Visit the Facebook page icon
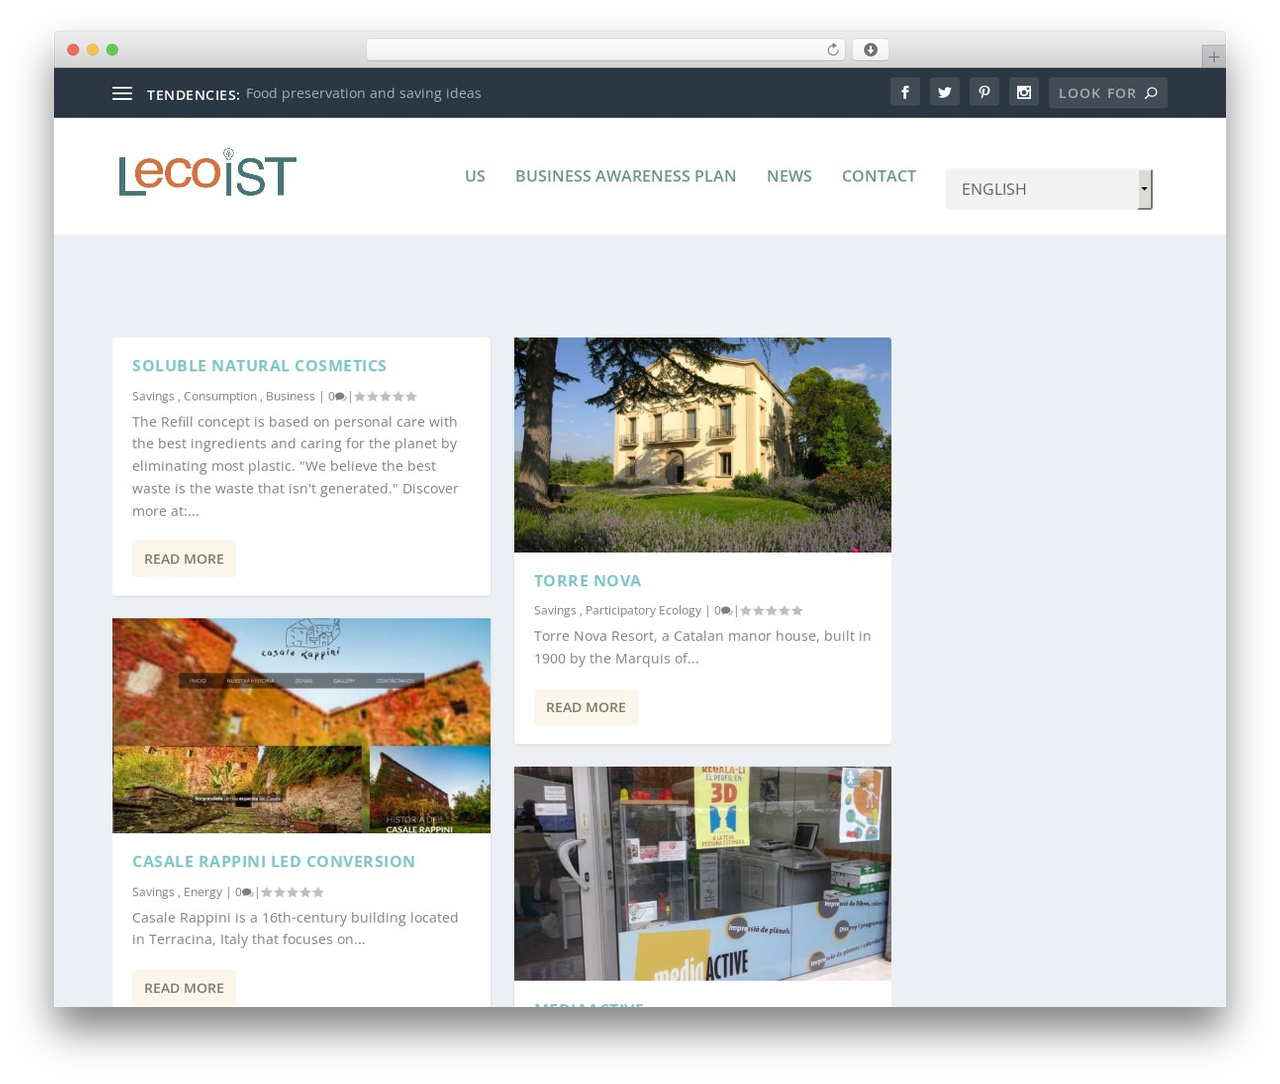 click(905, 92)
